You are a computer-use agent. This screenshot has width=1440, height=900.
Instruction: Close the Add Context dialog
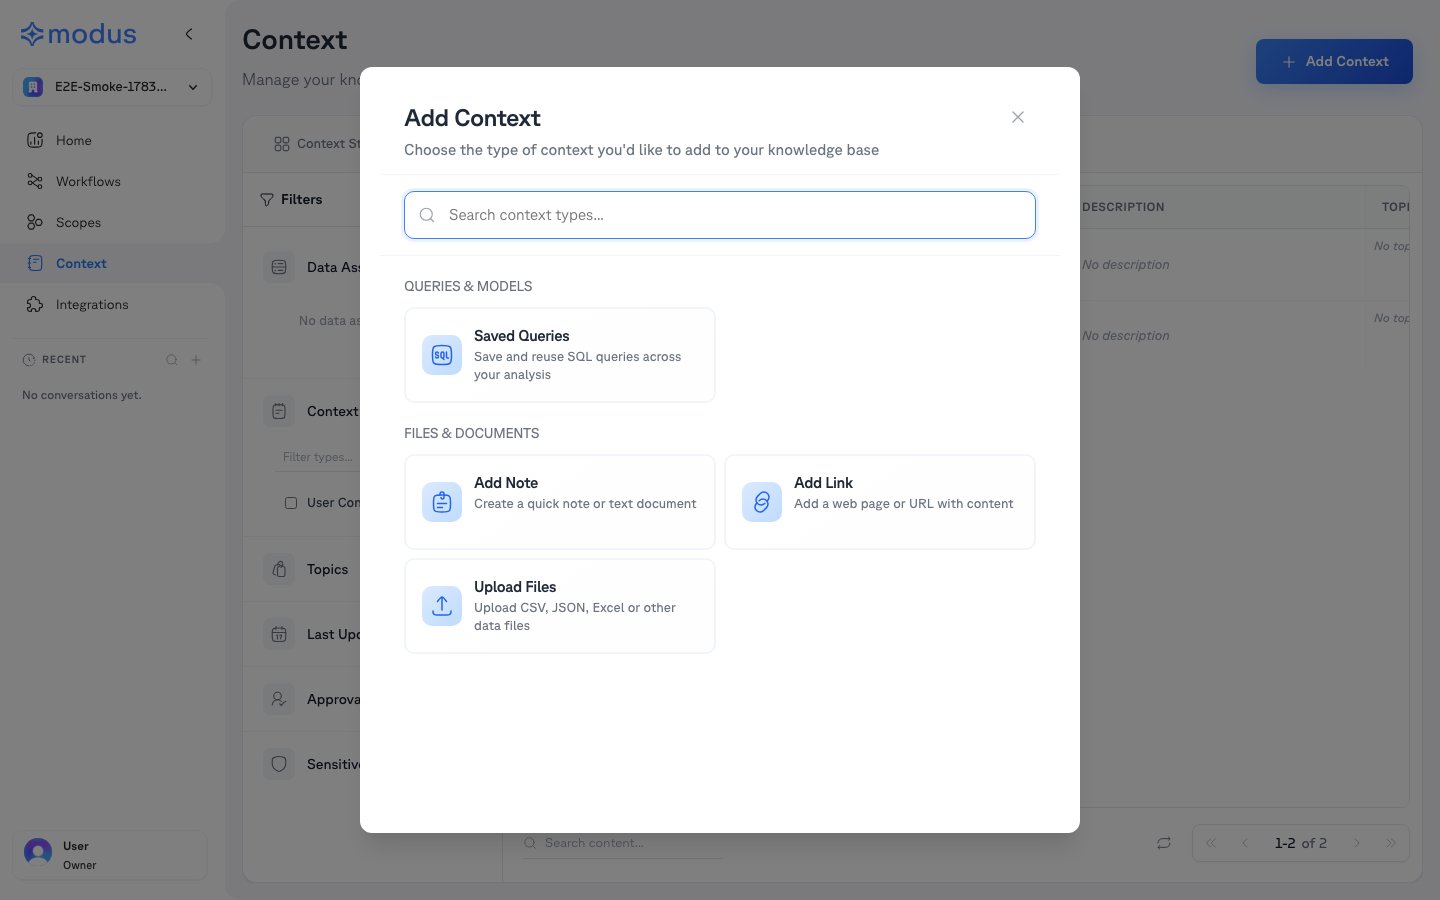[x=1018, y=117]
